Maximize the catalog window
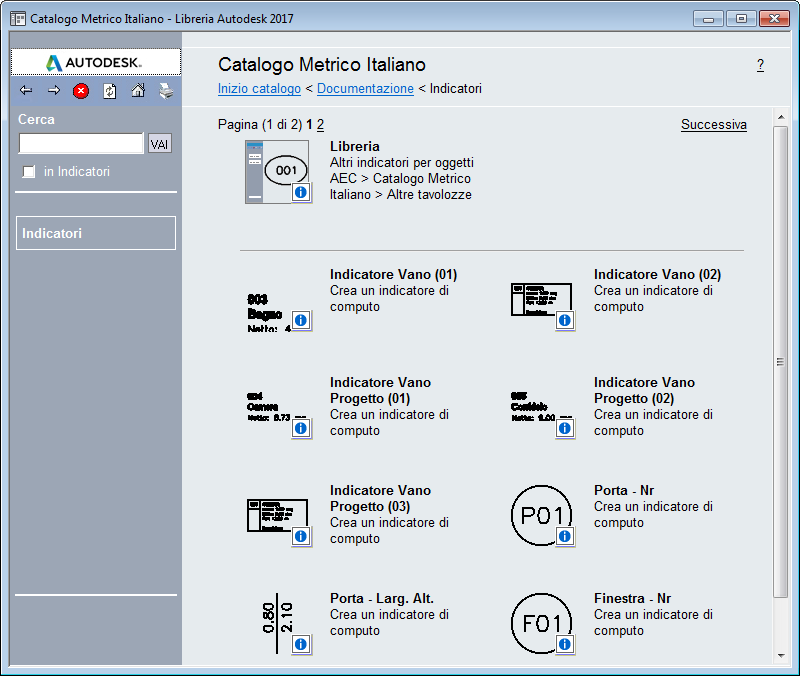This screenshot has width=800, height=676. pos(741,18)
